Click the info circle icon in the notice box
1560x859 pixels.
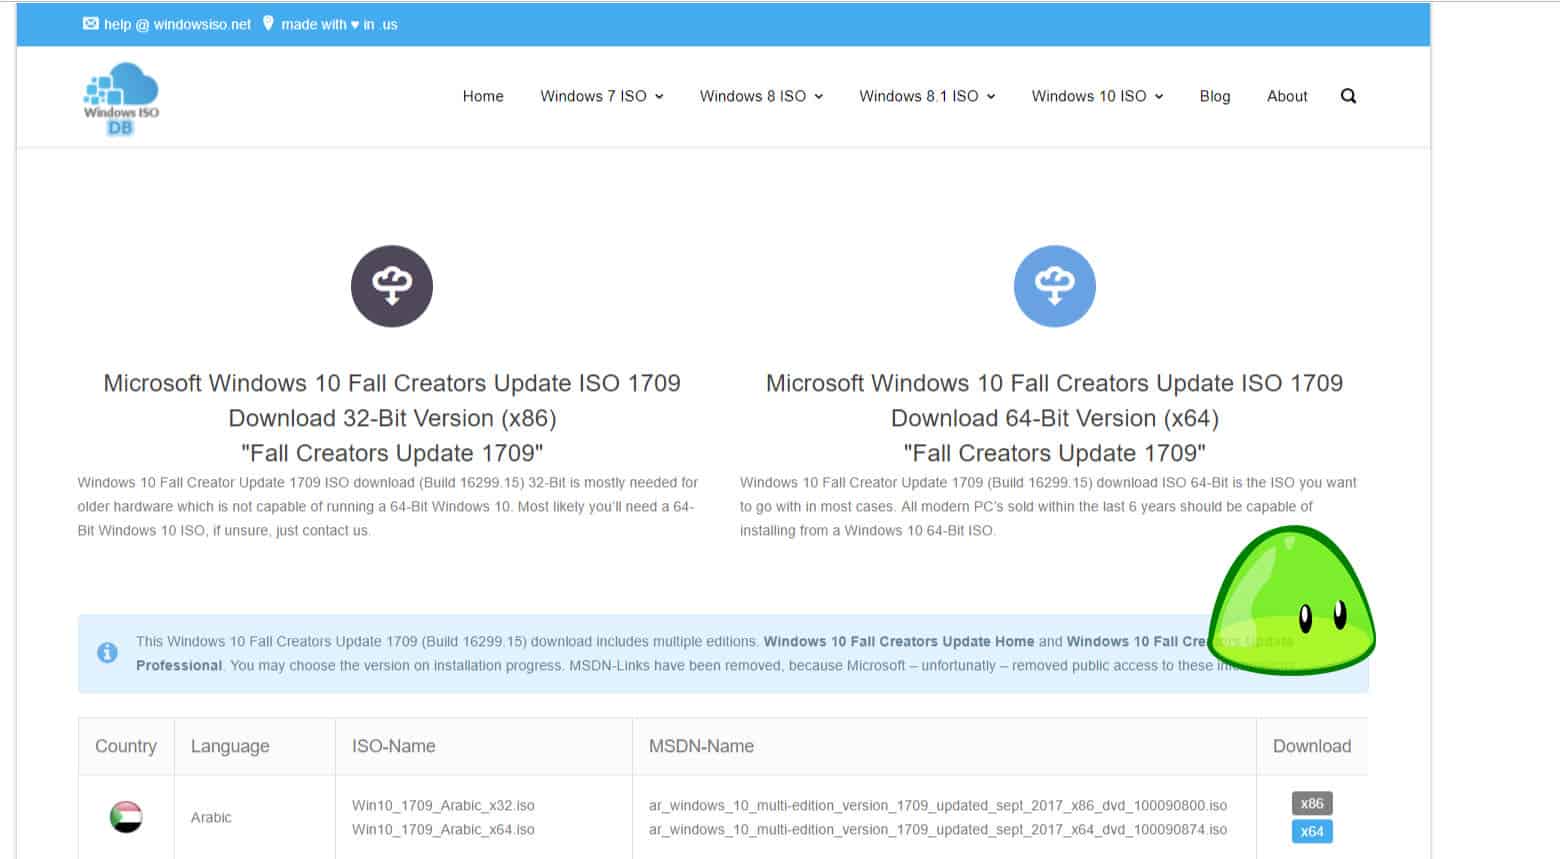[x=107, y=652]
